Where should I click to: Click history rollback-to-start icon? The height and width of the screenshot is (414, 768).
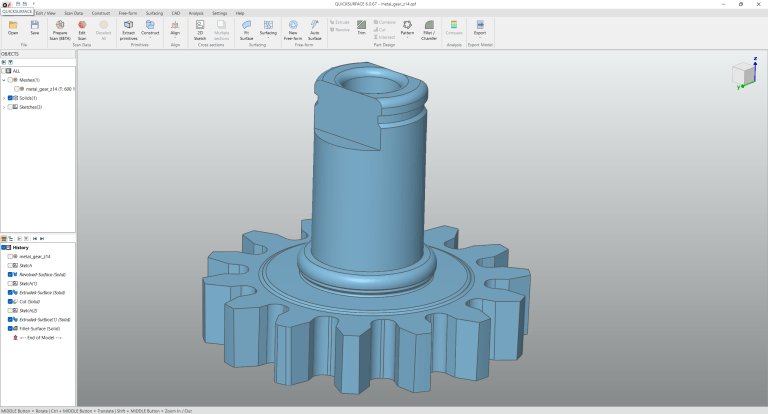35,239
